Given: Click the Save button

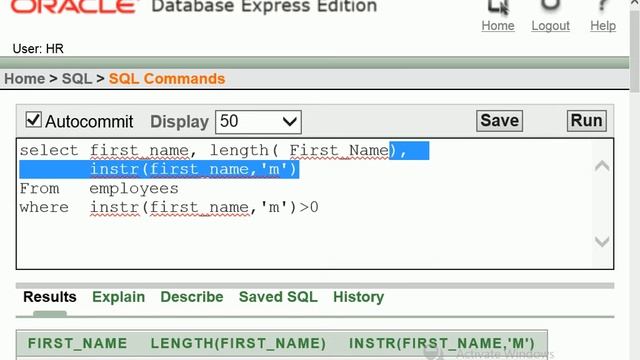Looking at the screenshot, I should (x=500, y=121).
